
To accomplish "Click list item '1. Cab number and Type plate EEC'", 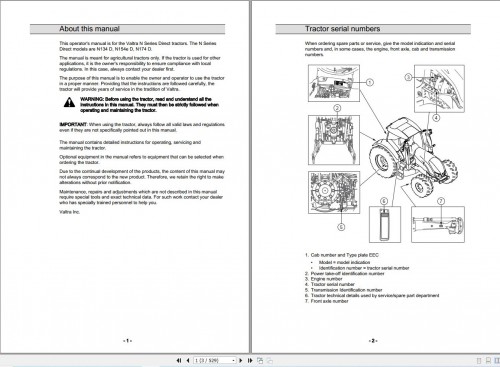I will point(341,255).
